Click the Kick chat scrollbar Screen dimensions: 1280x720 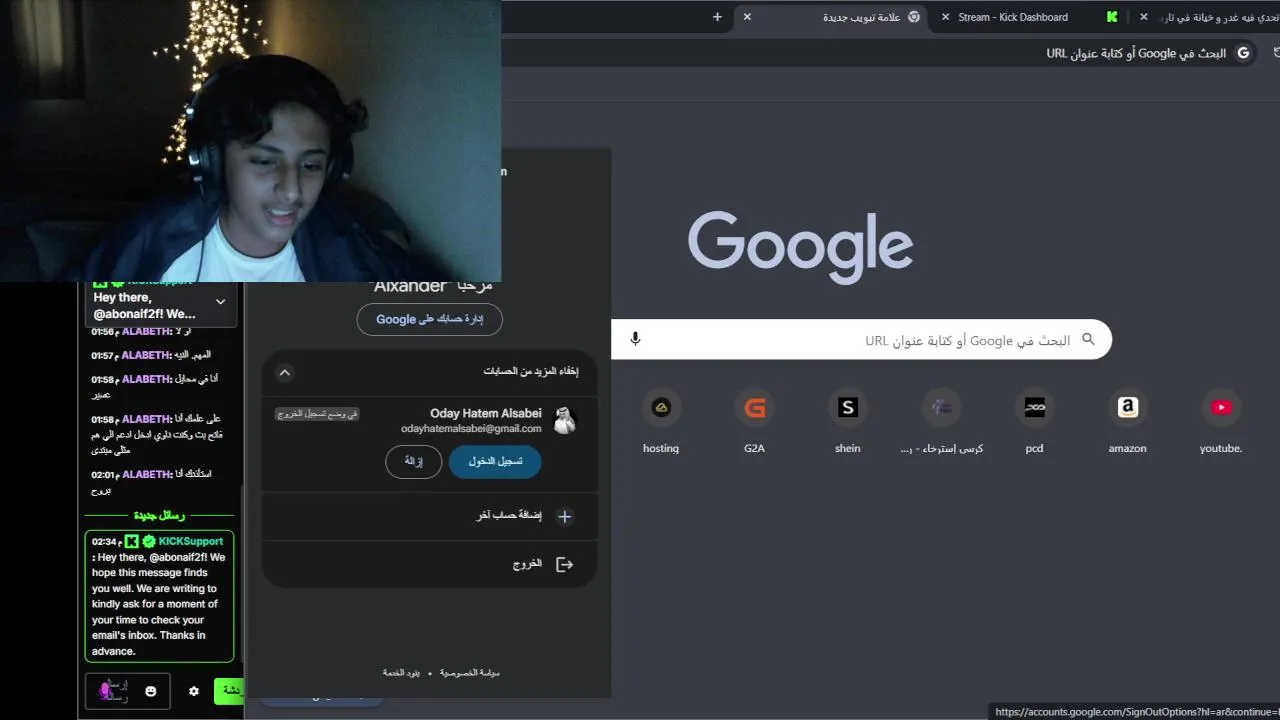coord(241,575)
